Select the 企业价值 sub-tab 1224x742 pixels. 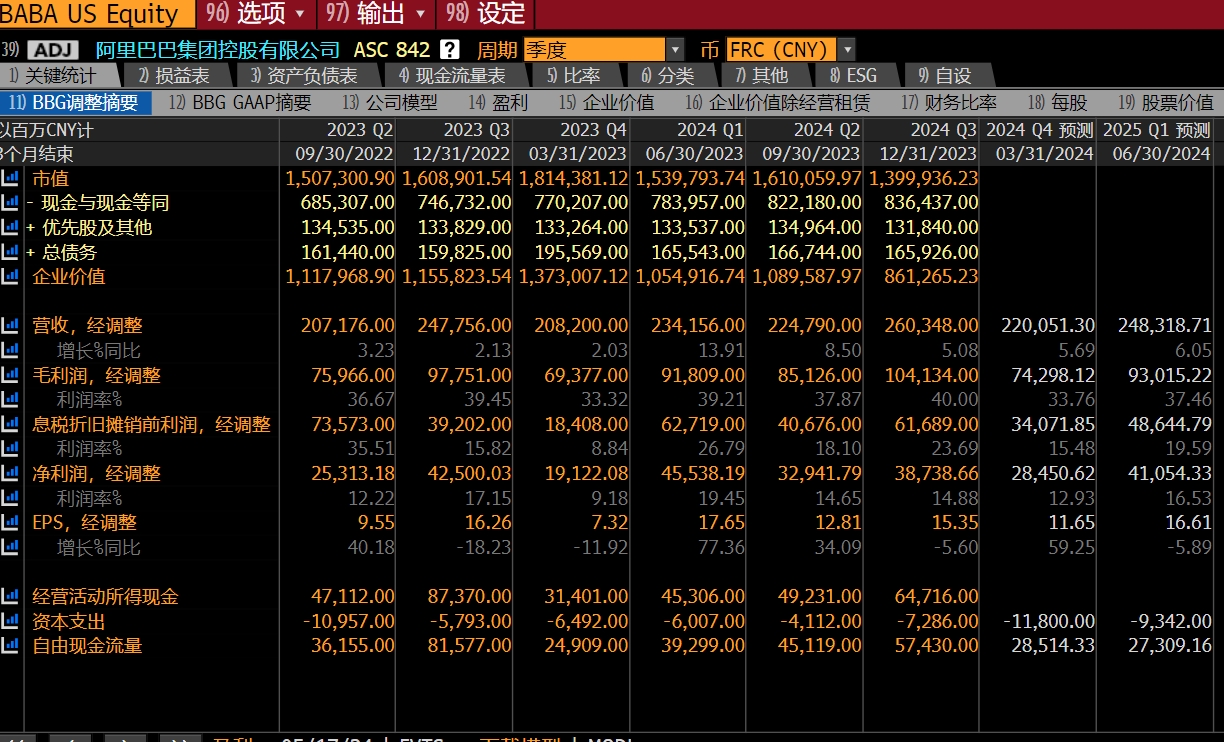coord(607,102)
